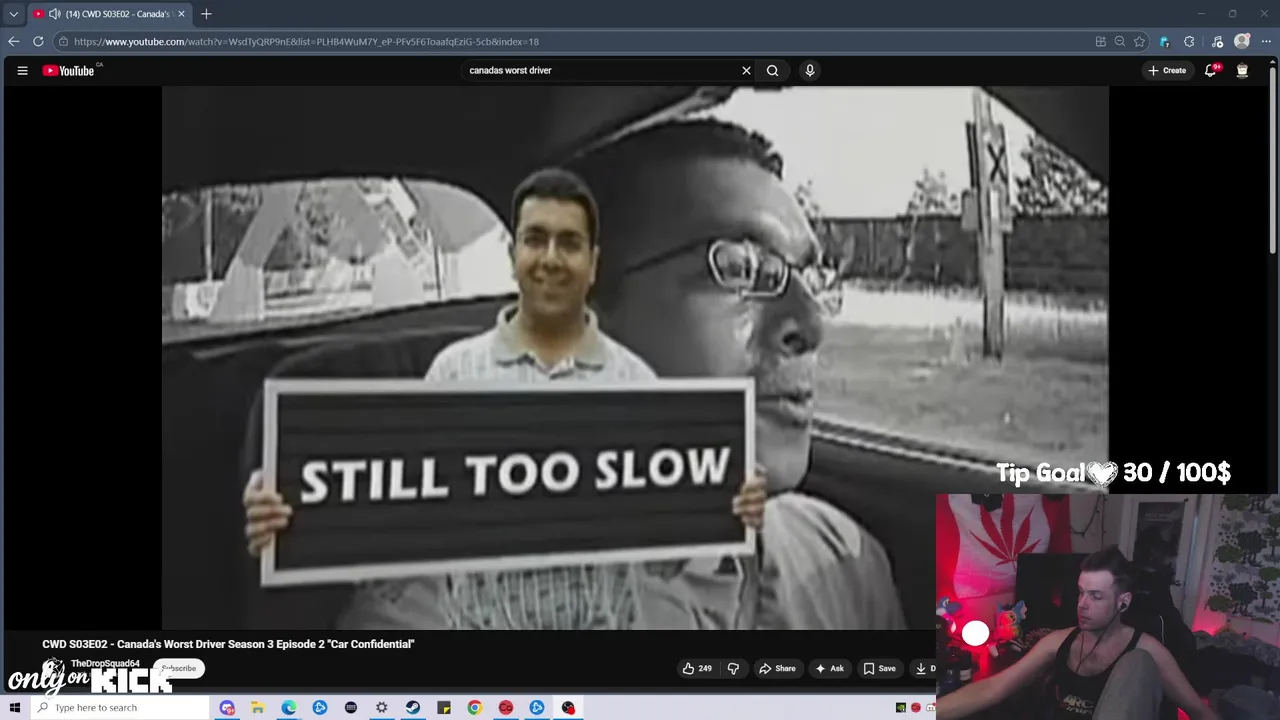1280x720 pixels.
Task: Subscribe to TheDropSquad64 channel
Action: (181, 668)
